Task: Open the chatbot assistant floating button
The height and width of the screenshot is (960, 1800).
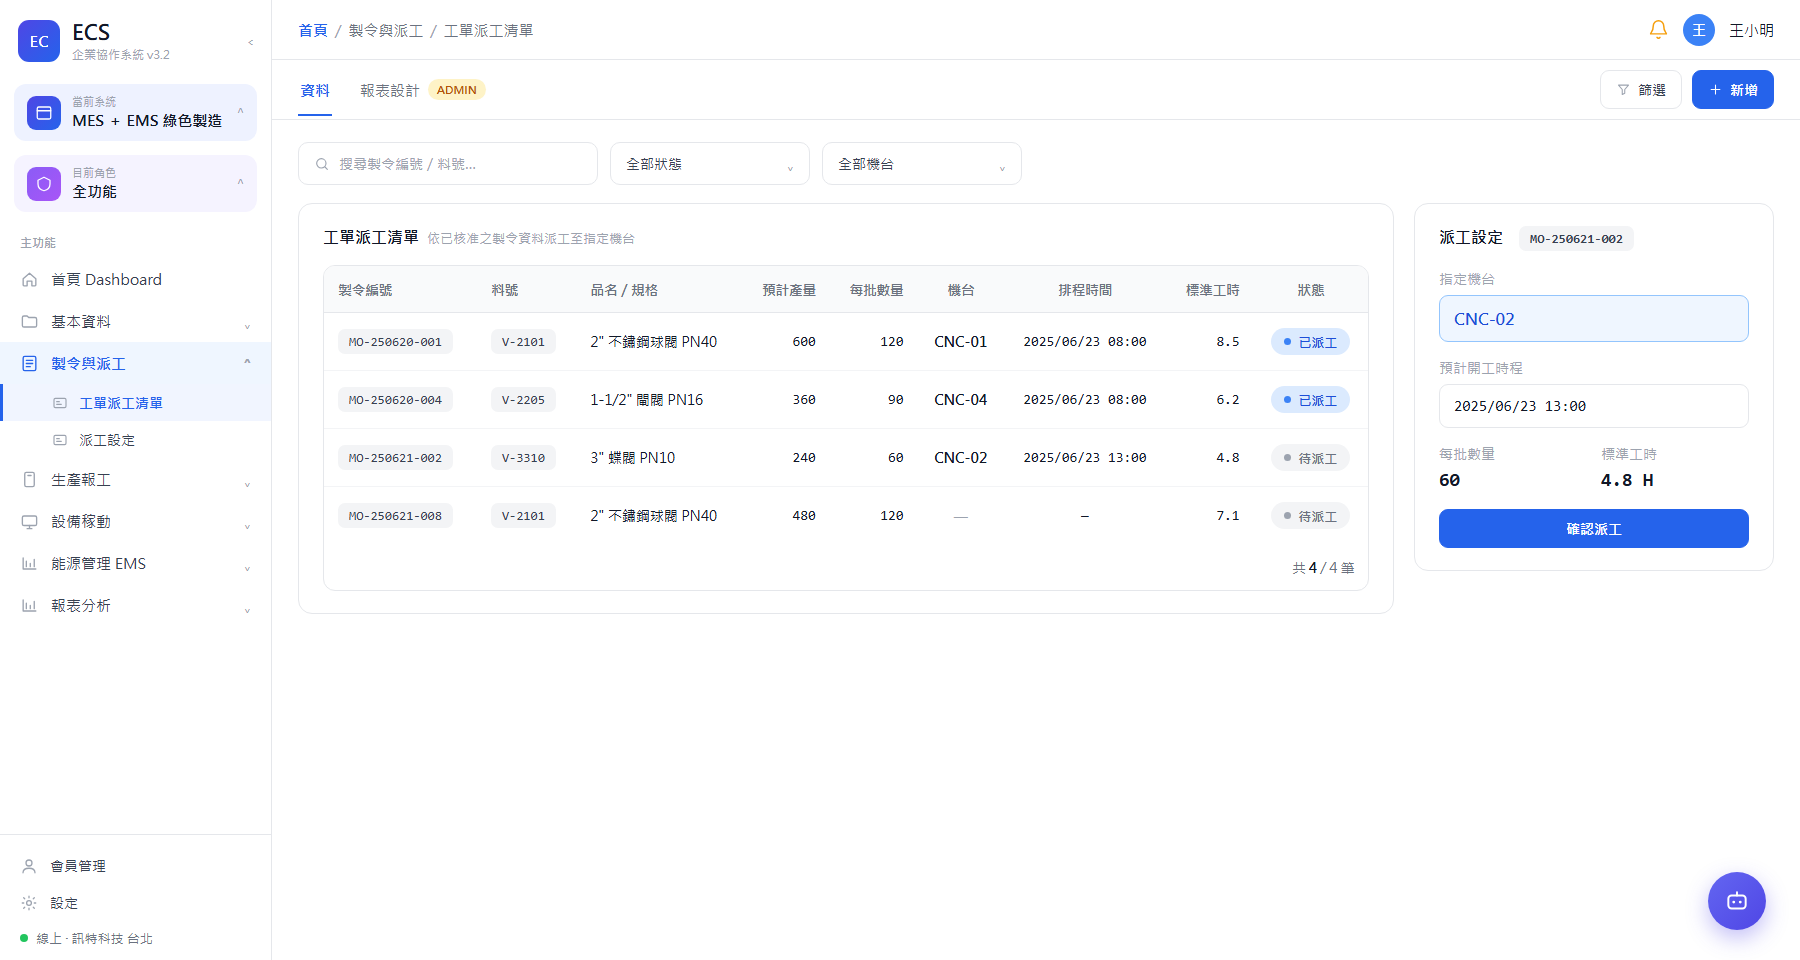Action: pos(1736,901)
